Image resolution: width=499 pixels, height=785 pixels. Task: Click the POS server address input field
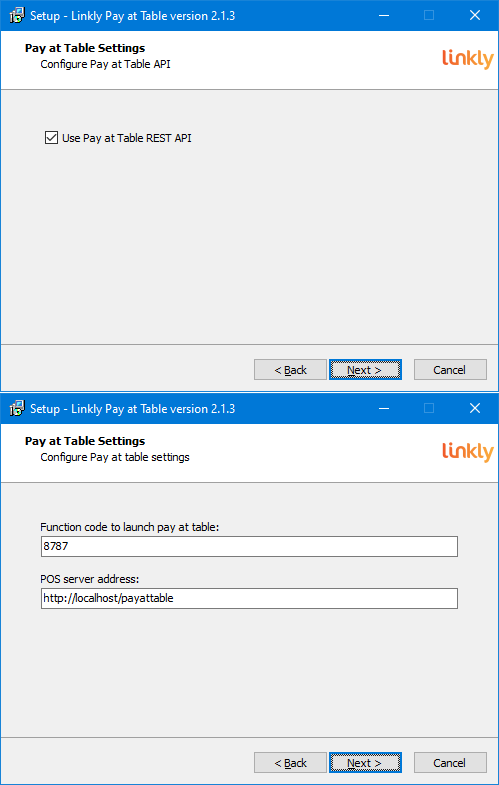point(249,598)
